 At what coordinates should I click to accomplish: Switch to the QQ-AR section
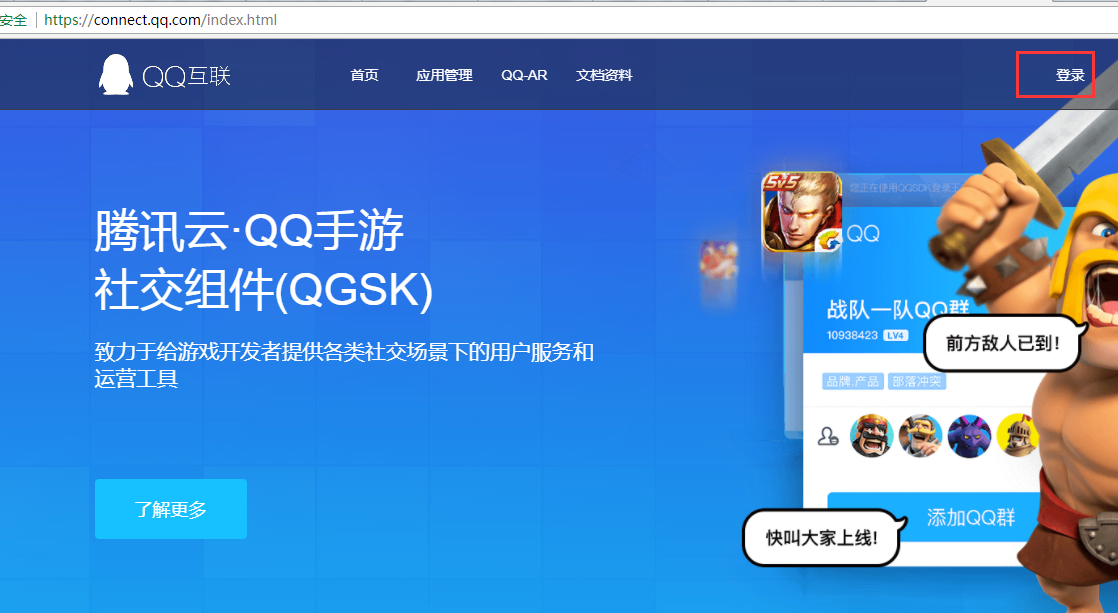[524, 74]
